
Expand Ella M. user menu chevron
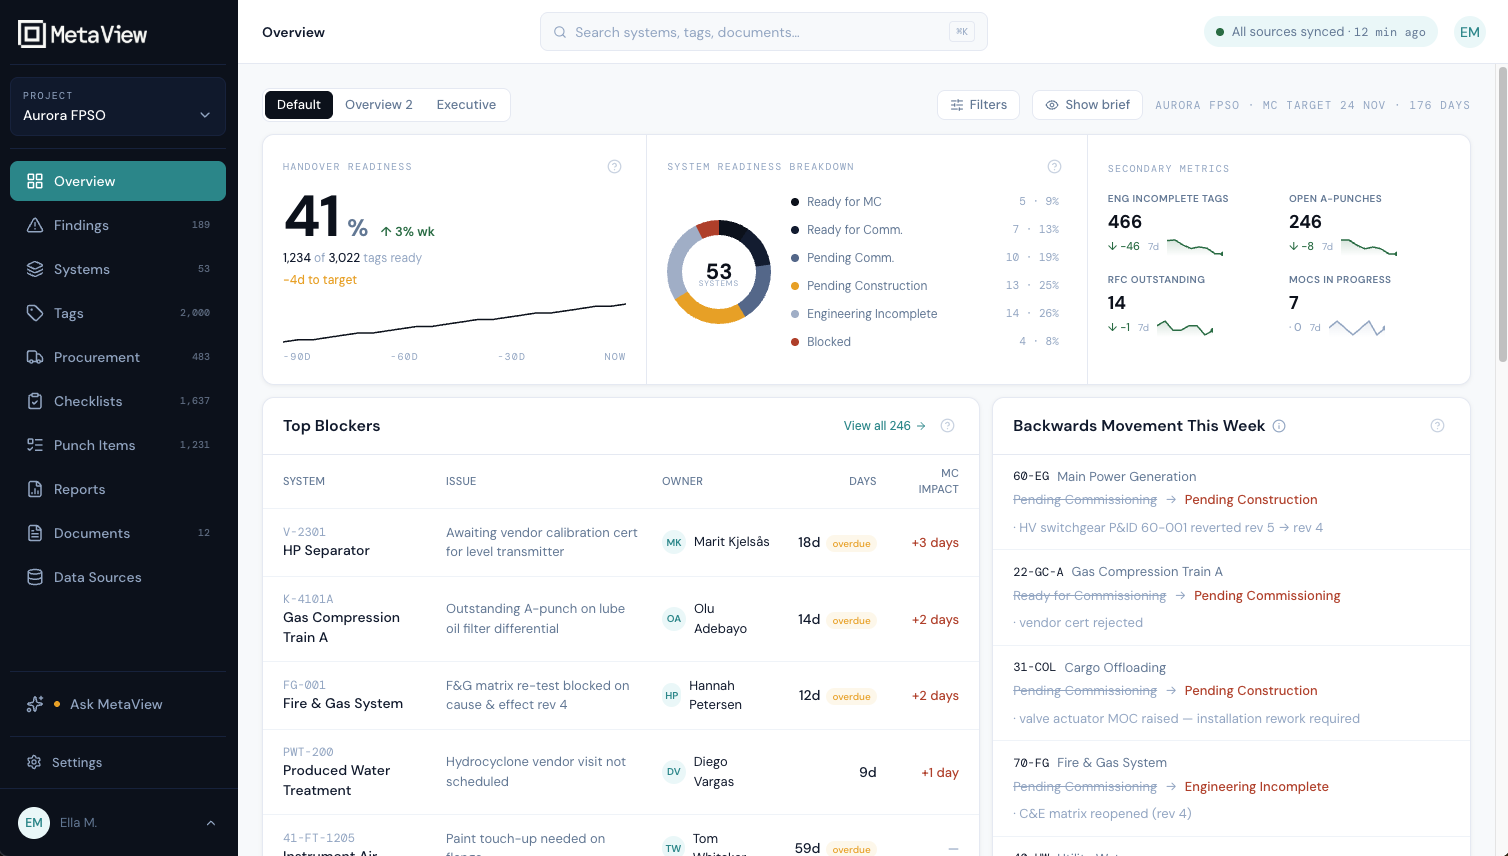tap(211, 823)
